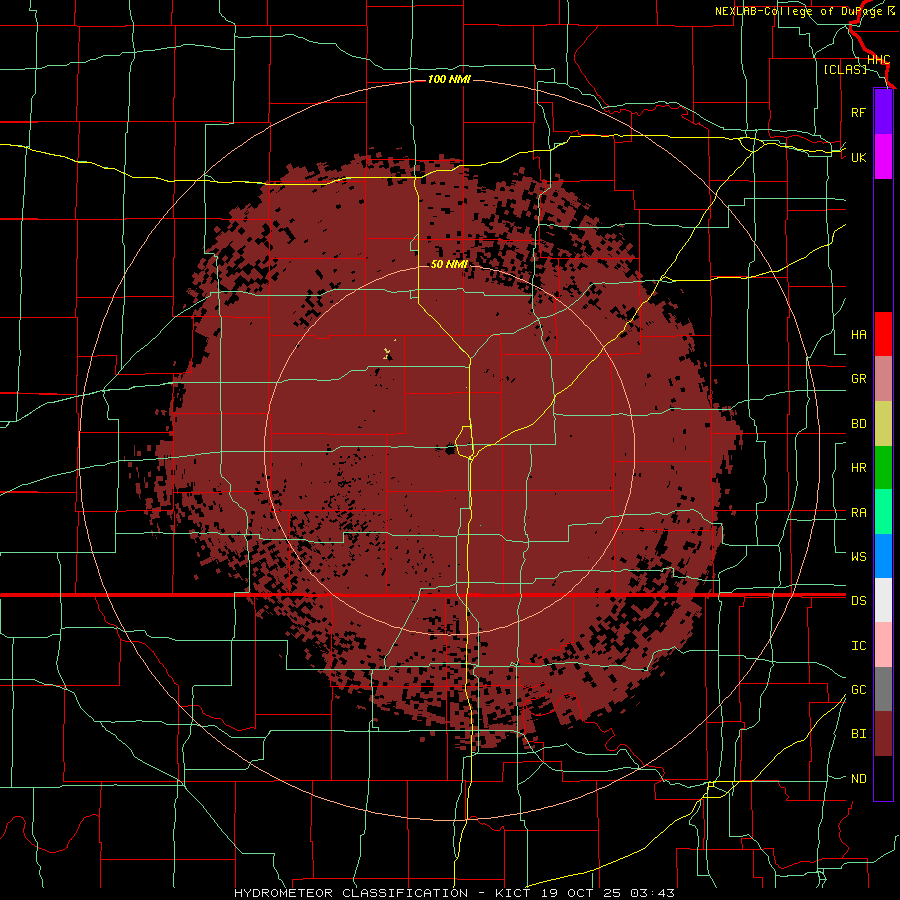This screenshot has width=900, height=900.
Task: Click the GR legend label
Action: click(x=858, y=379)
